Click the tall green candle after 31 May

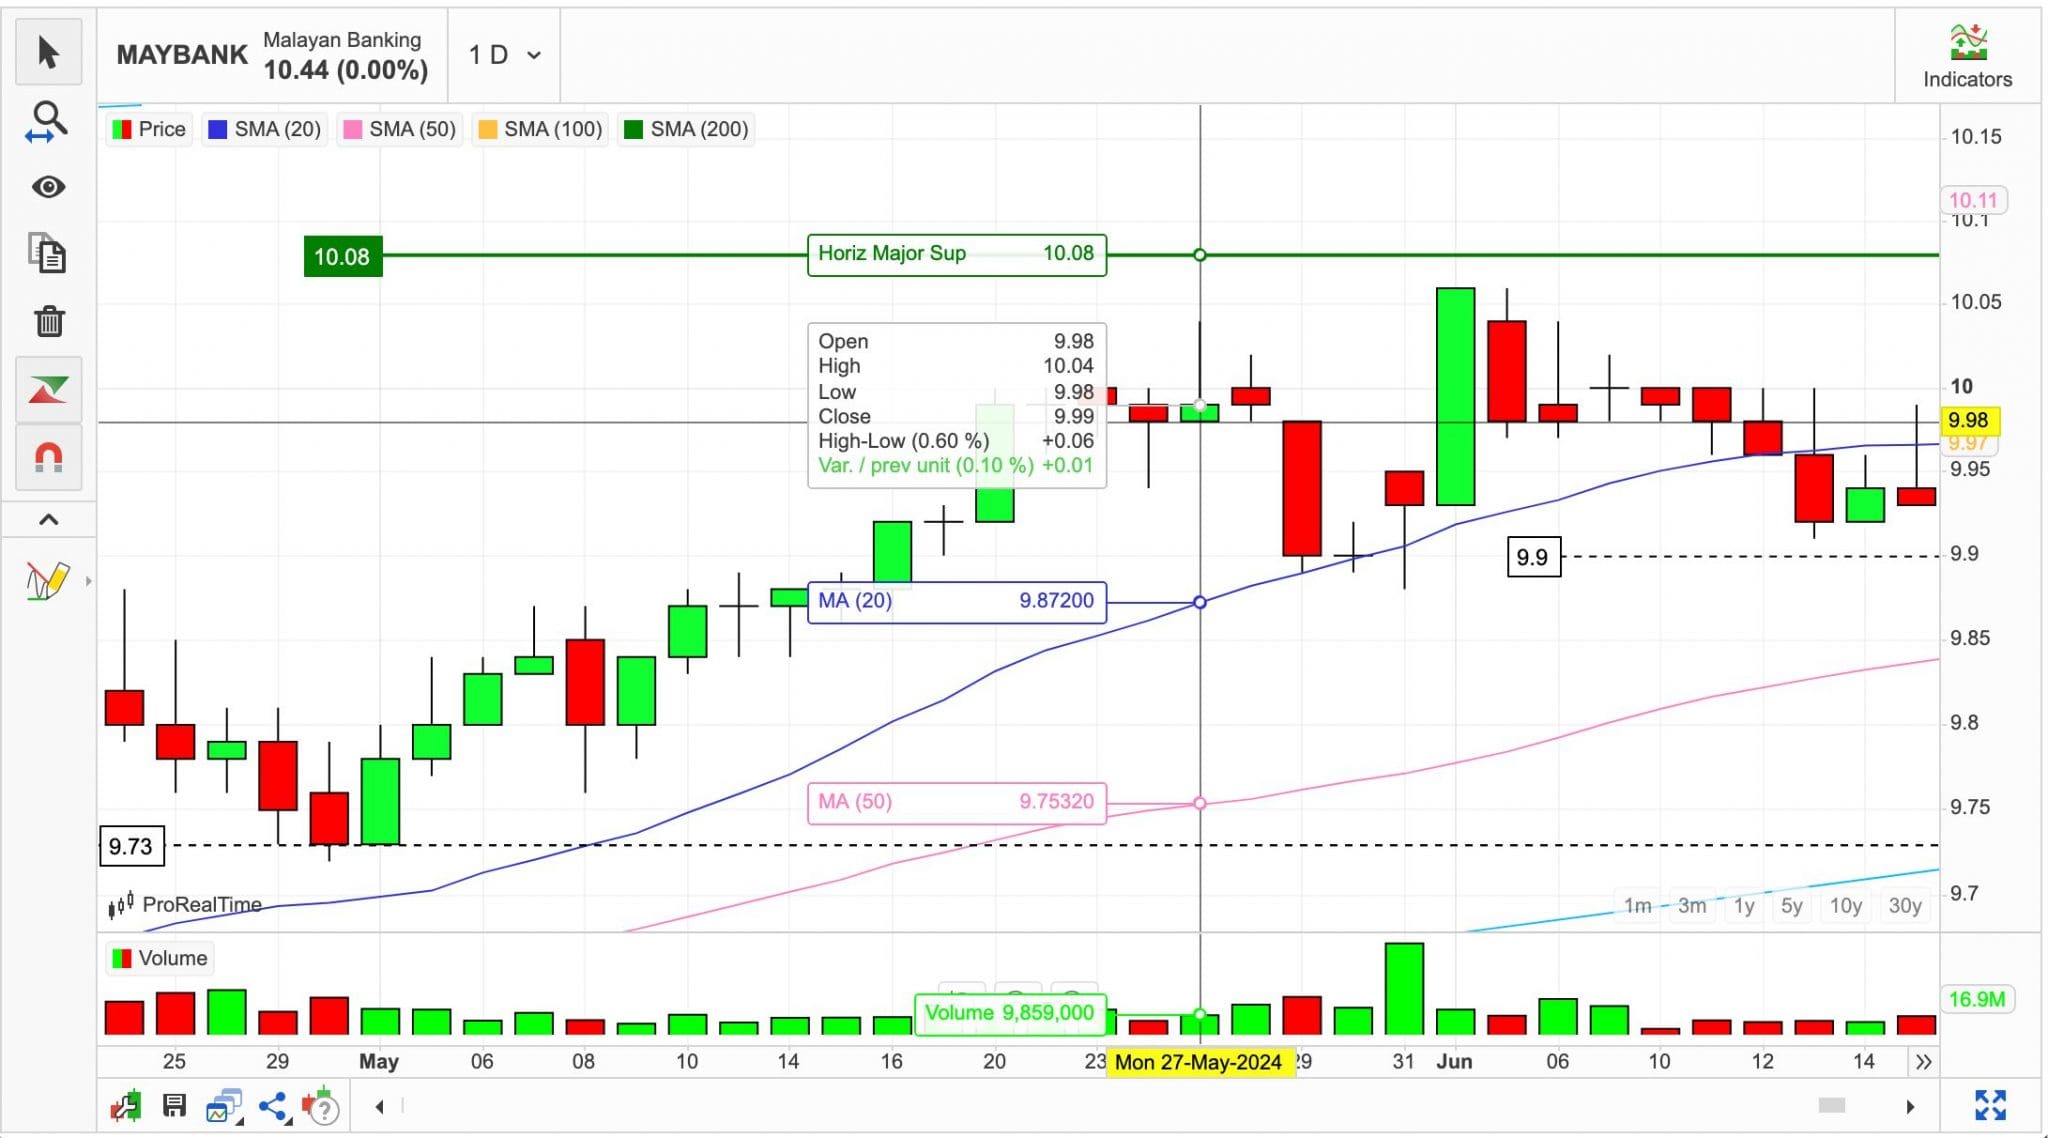point(1455,396)
